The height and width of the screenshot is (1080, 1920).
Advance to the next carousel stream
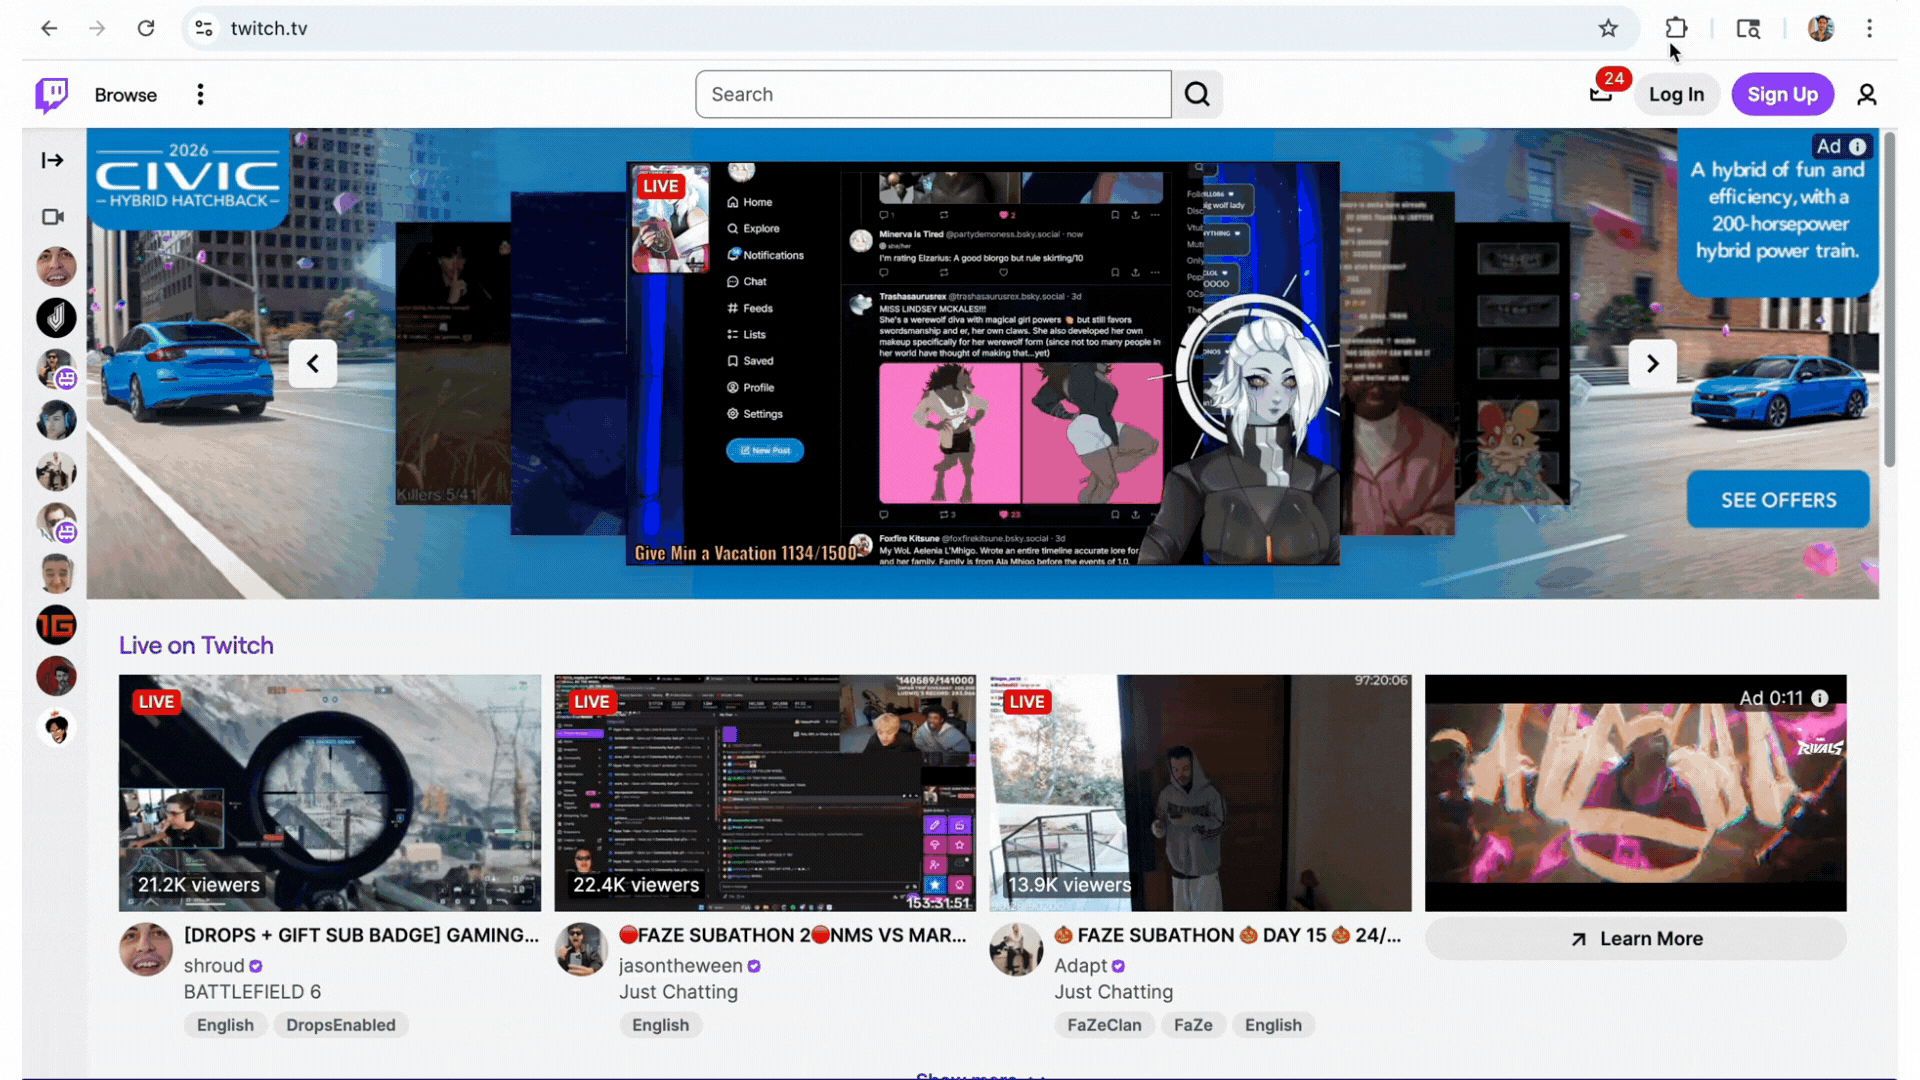coord(1652,364)
